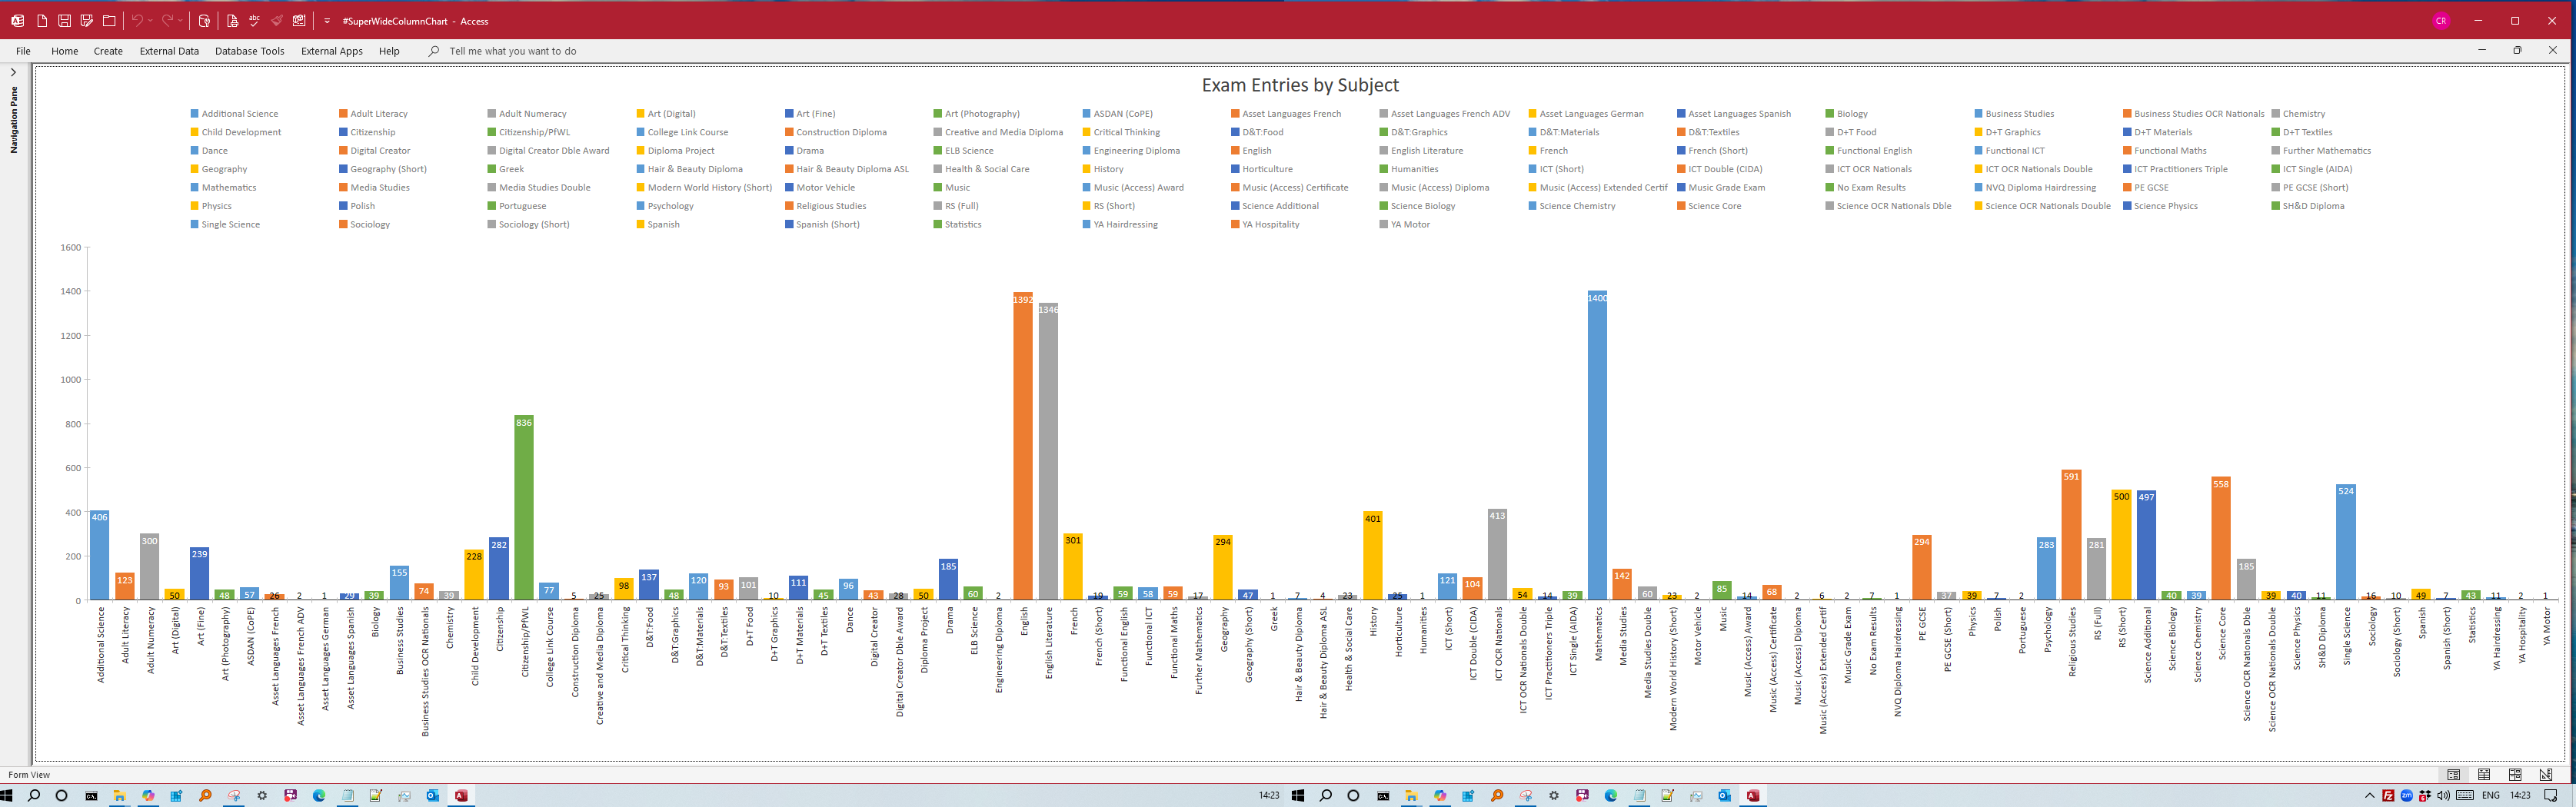Image resolution: width=2576 pixels, height=807 pixels.
Task: Click the grey English Literature bar
Action: coord(1048,452)
